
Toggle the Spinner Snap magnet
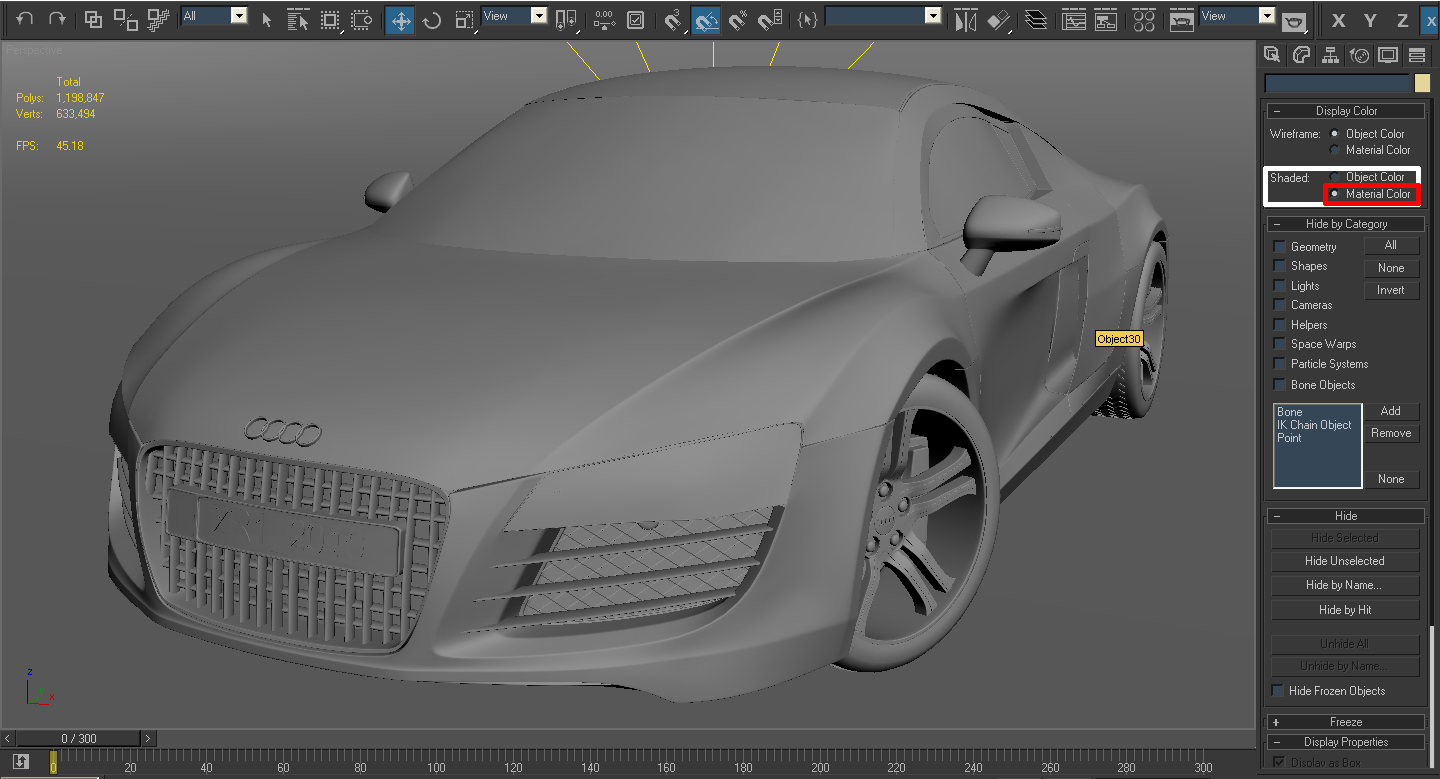[770, 19]
